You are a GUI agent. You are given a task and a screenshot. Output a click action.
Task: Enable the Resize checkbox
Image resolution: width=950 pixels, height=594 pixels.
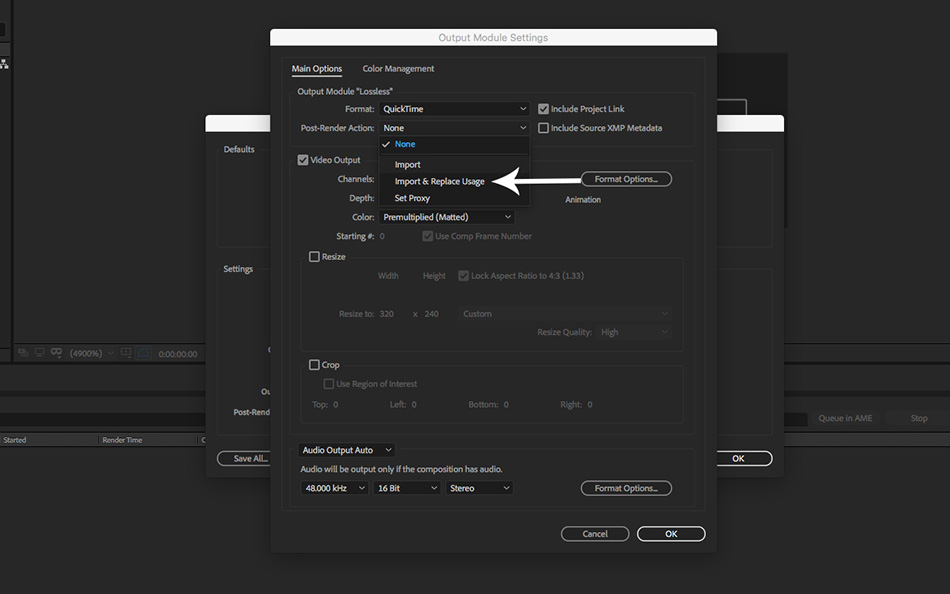pyautogui.click(x=315, y=257)
